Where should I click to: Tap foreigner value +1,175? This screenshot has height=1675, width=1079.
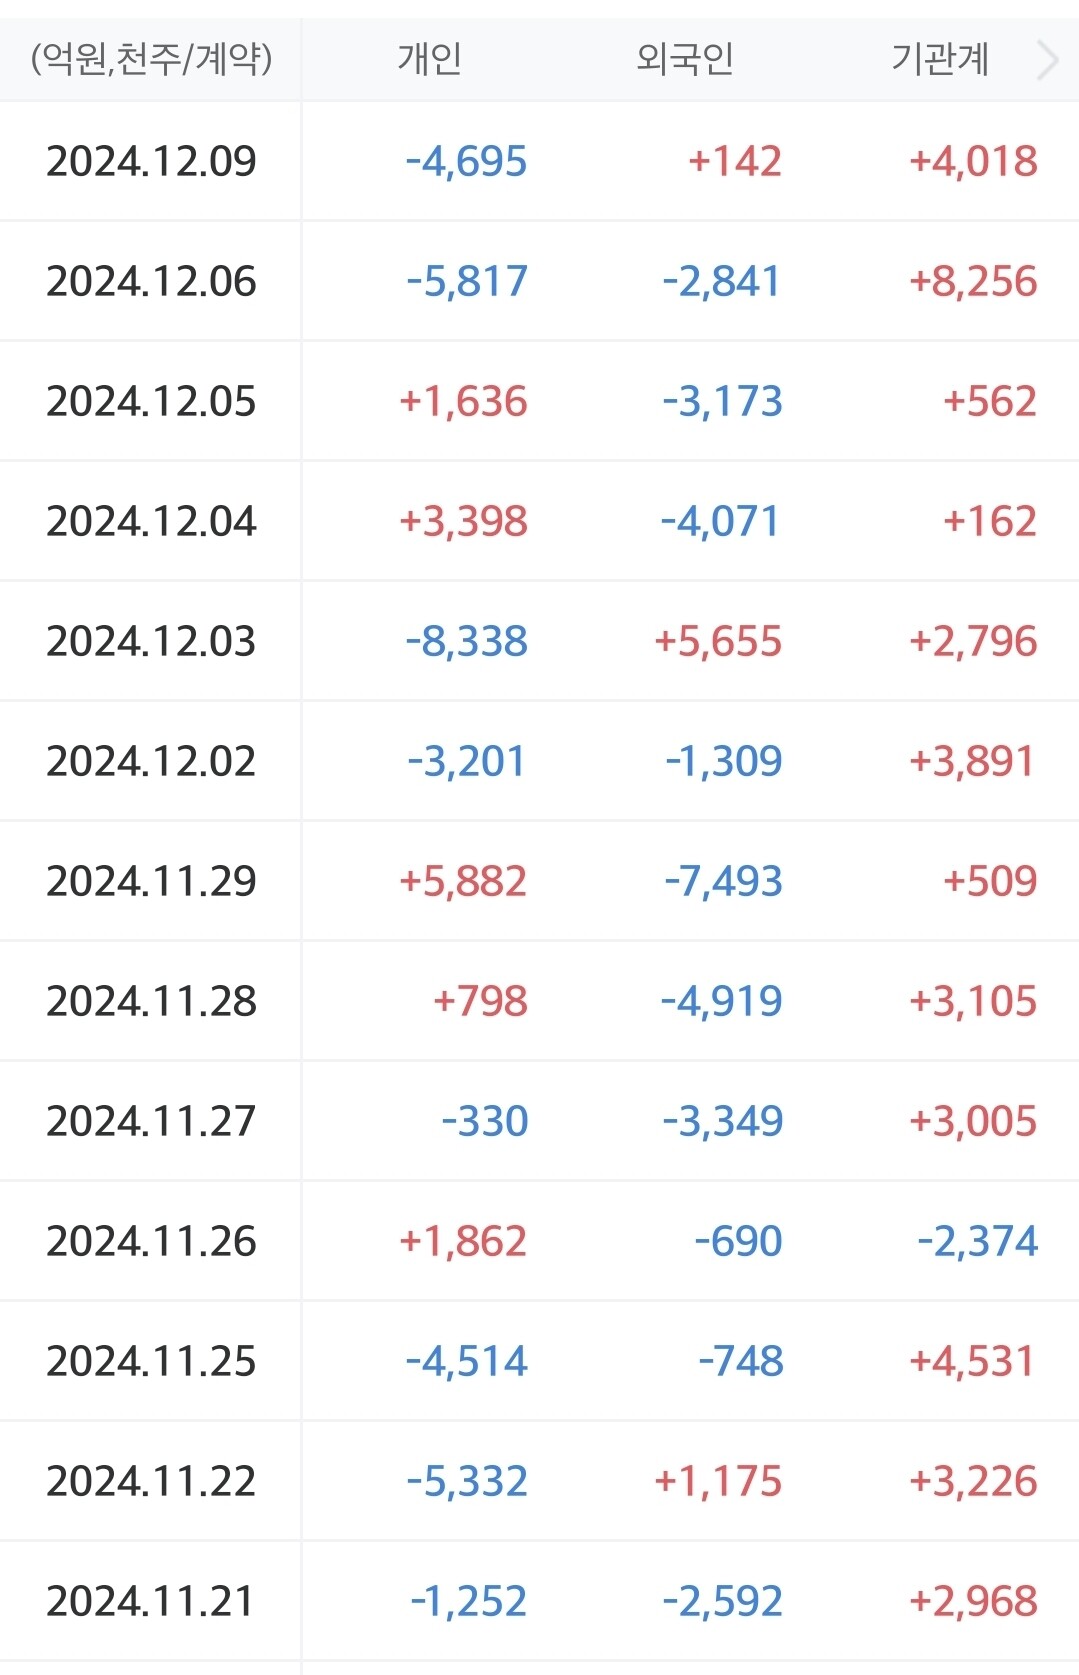718,1482
